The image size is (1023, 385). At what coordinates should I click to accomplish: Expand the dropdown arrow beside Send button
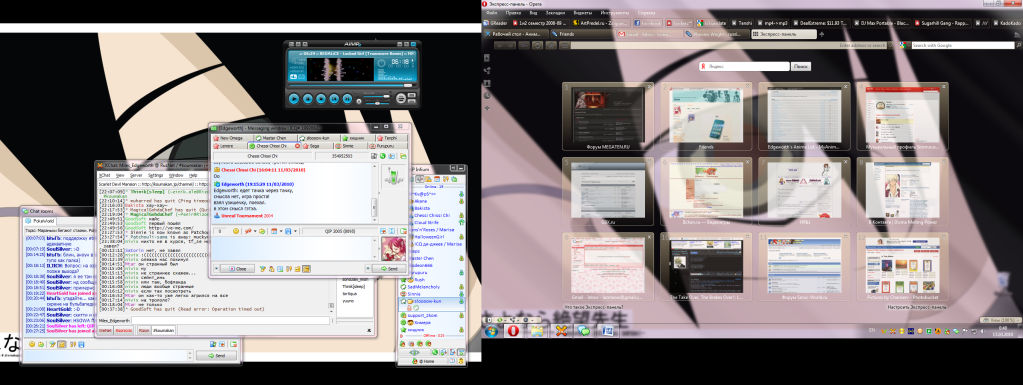pyautogui.click(x=367, y=268)
